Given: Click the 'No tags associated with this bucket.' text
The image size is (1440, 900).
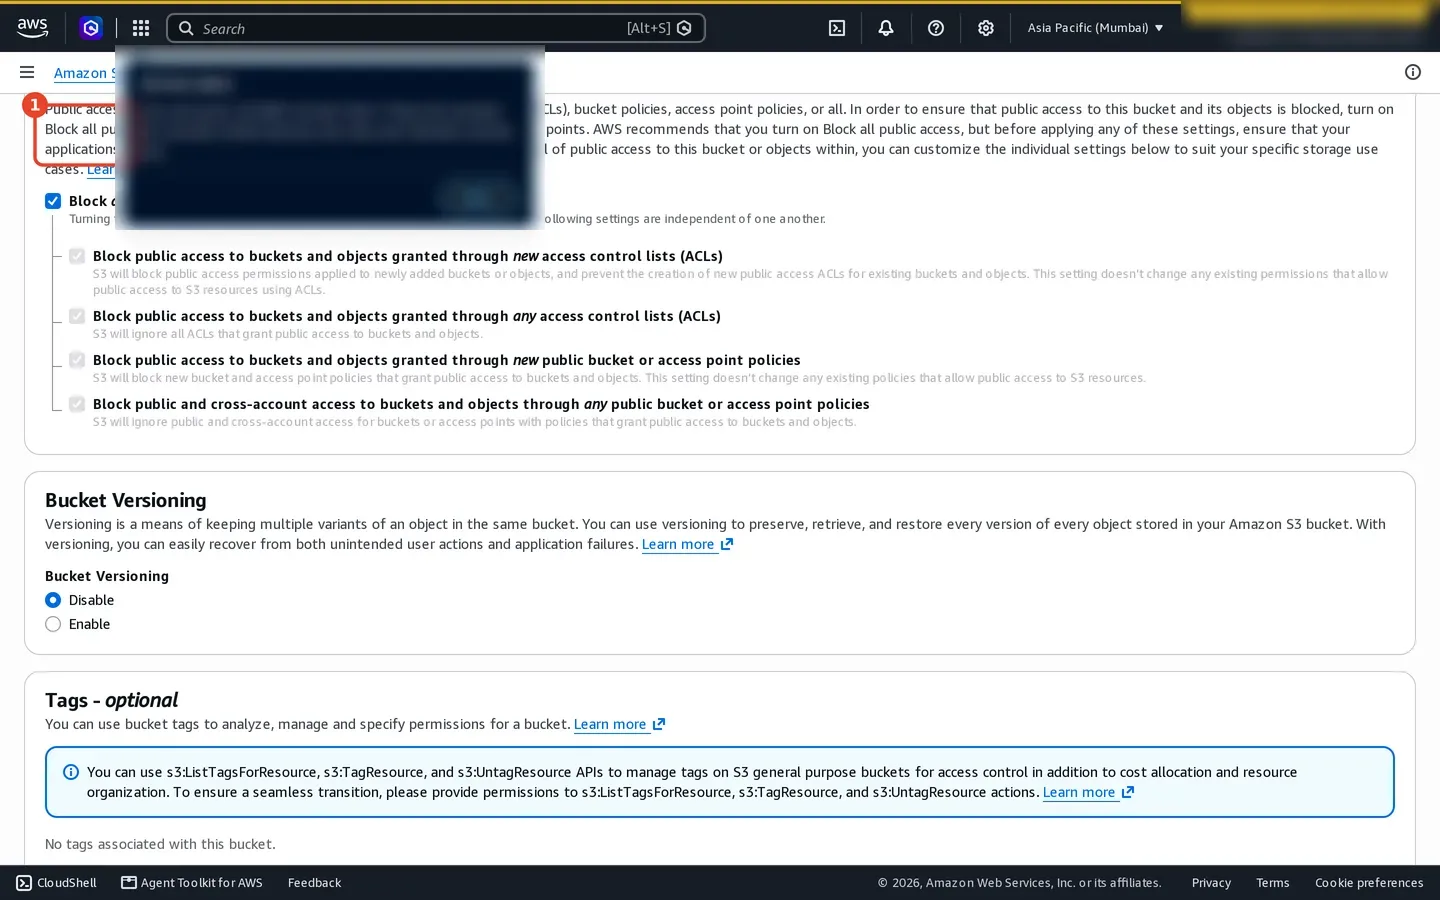Looking at the screenshot, I should [160, 844].
